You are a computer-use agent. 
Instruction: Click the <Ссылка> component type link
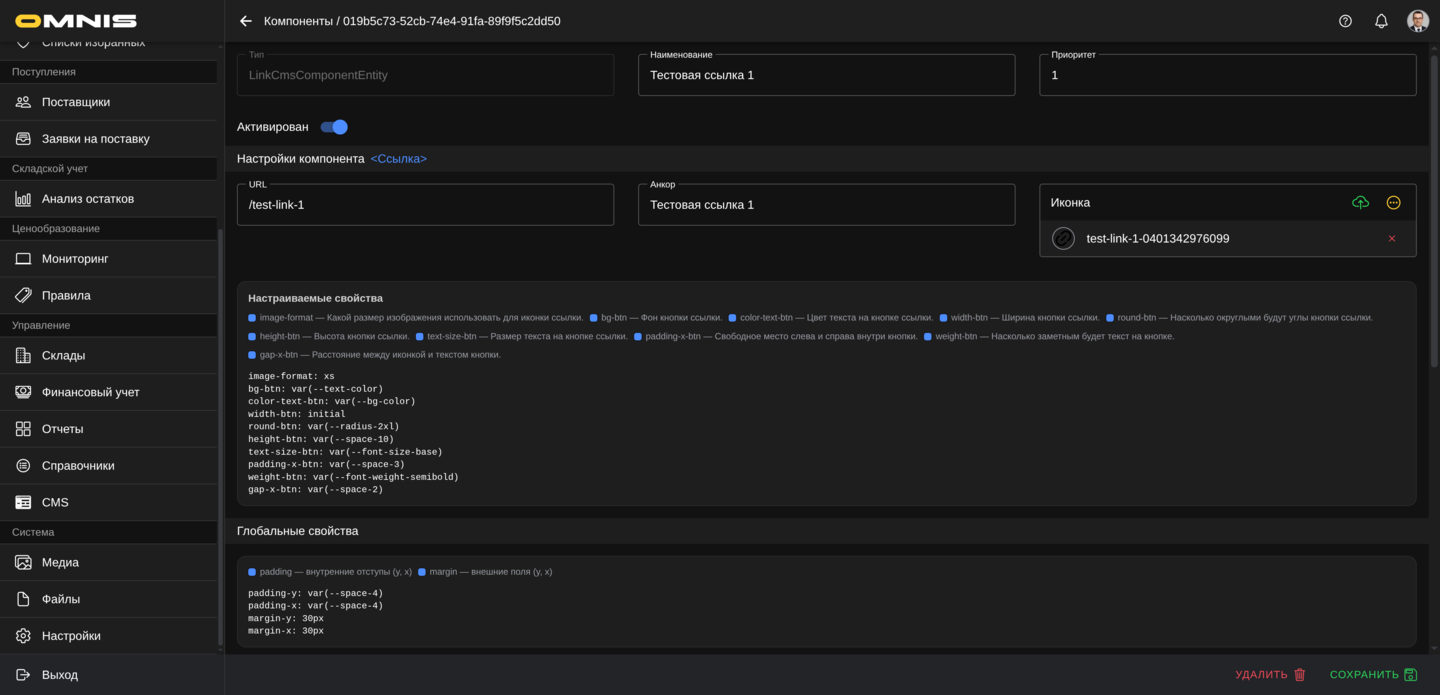398,159
